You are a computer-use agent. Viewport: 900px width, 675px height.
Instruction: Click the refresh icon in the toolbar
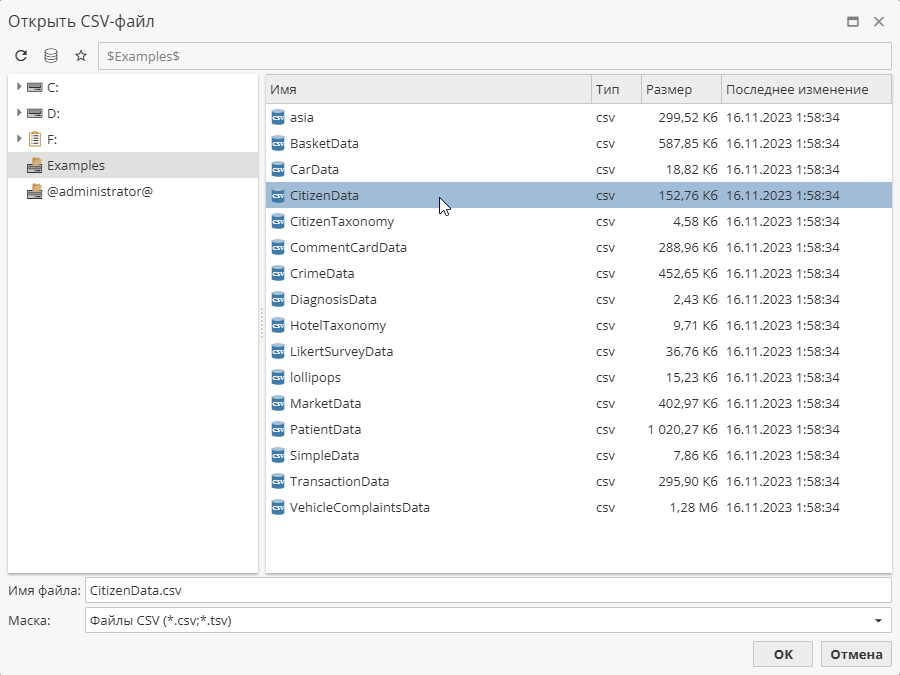[x=21, y=56]
